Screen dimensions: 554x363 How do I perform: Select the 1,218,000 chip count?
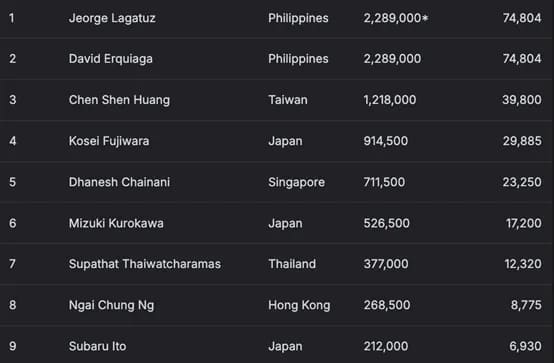tap(390, 100)
